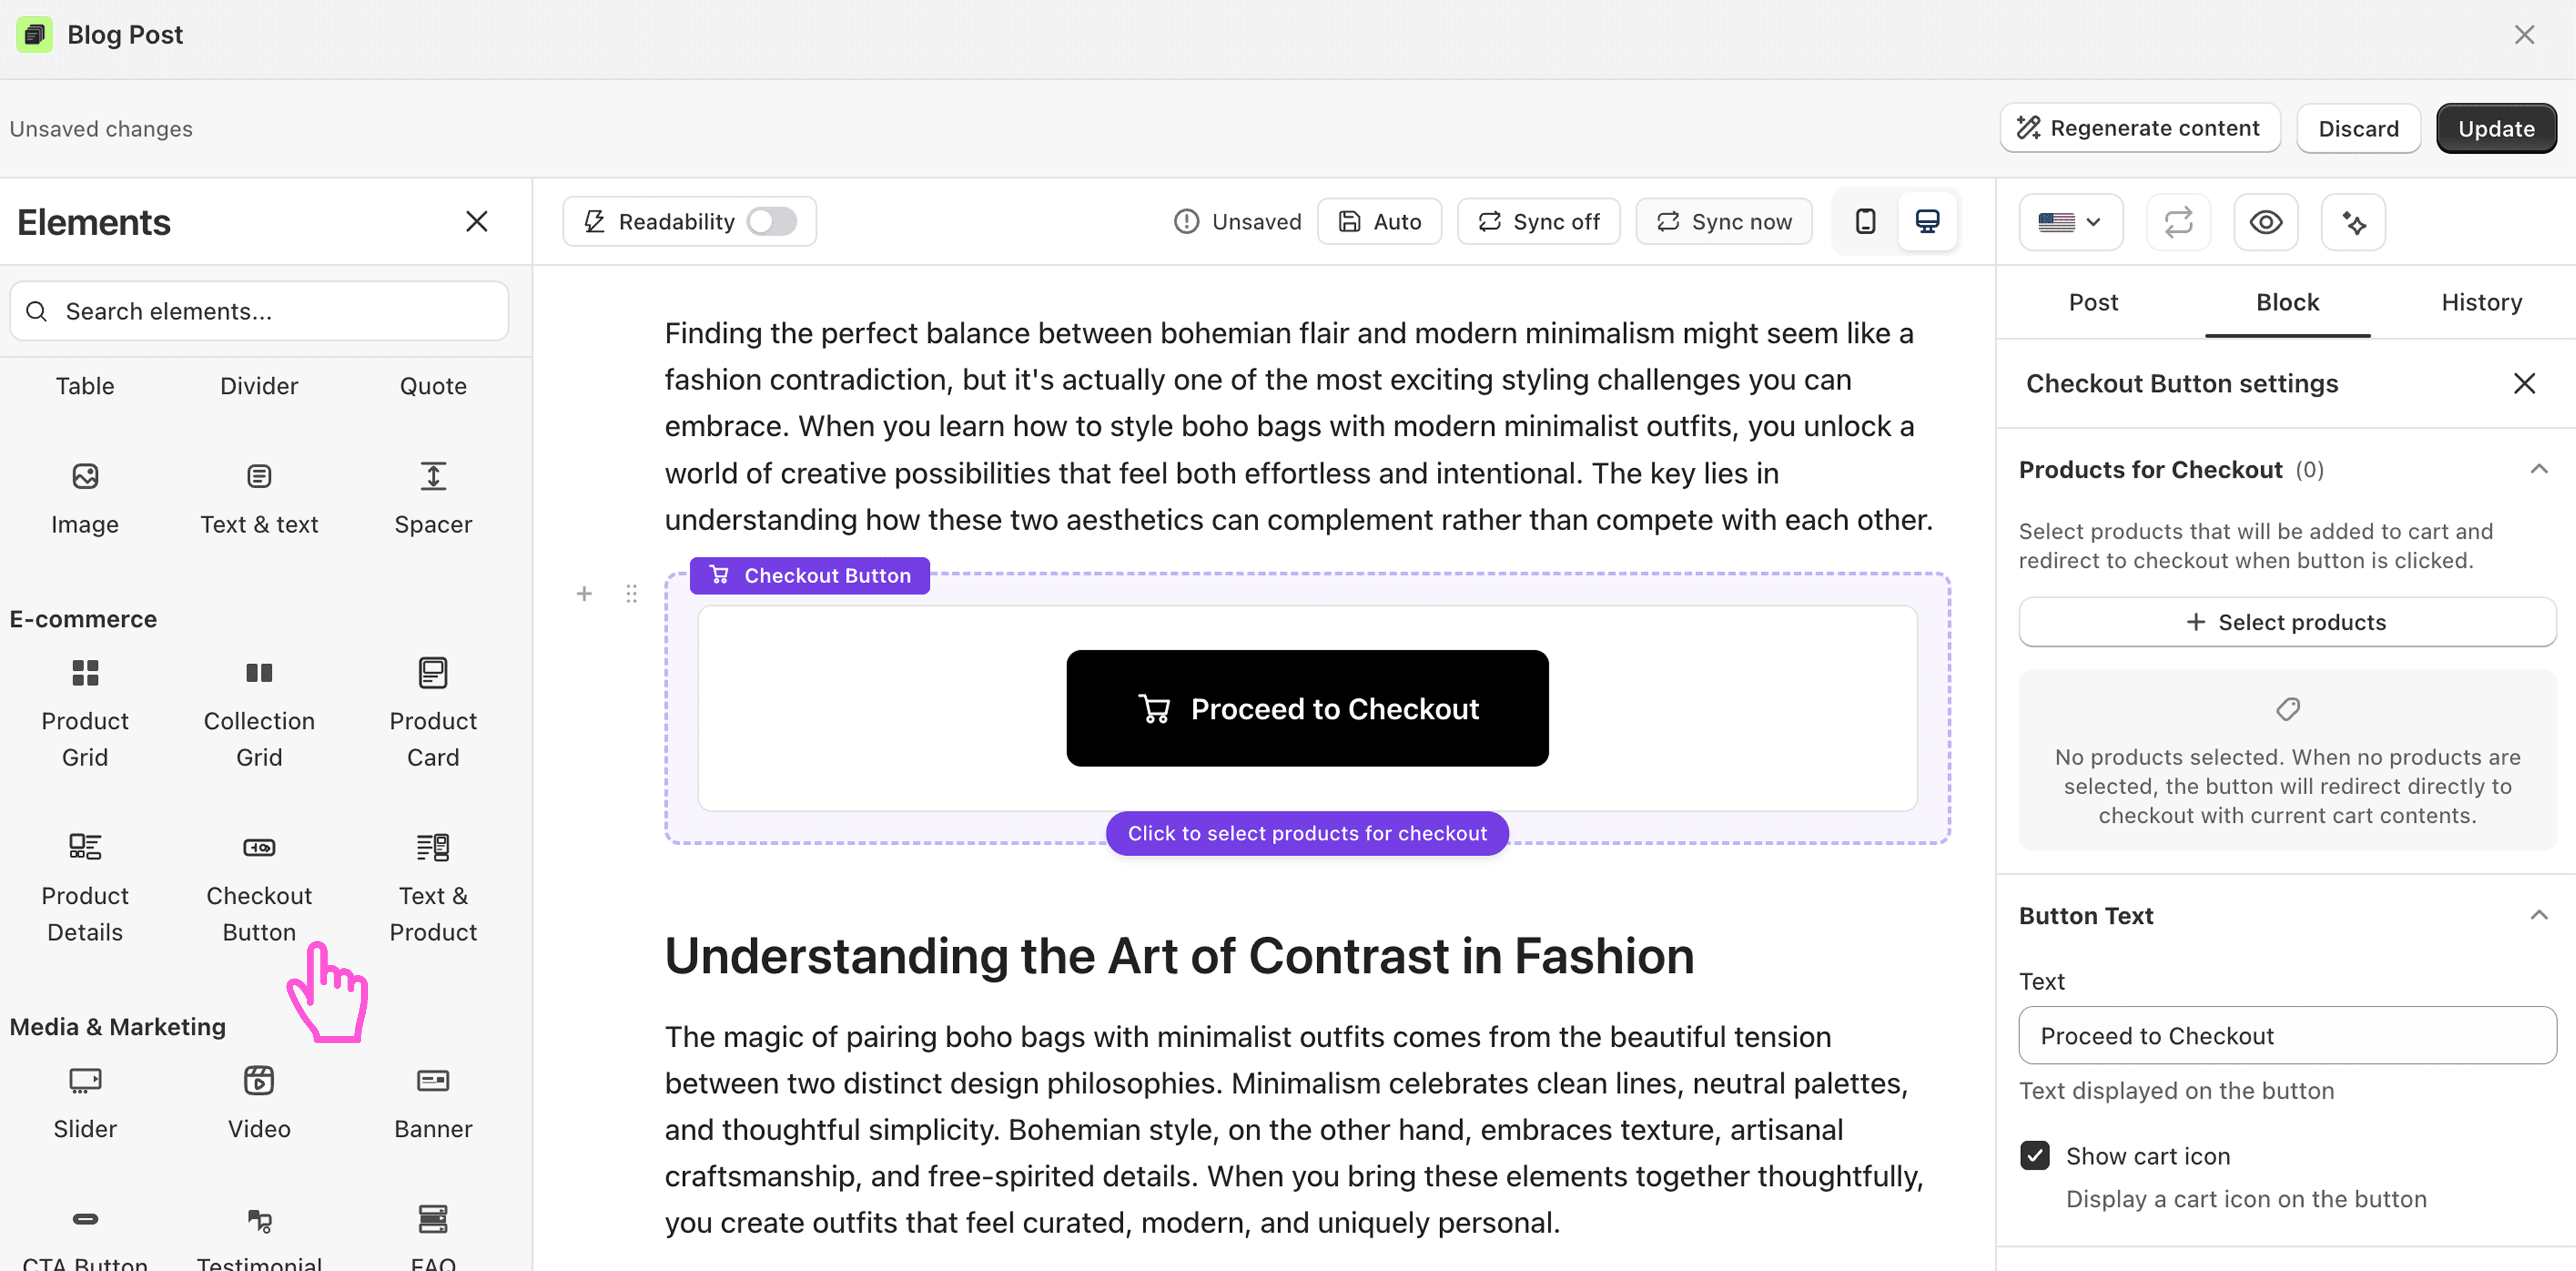Open the language flag dropdown

coord(2070,222)
